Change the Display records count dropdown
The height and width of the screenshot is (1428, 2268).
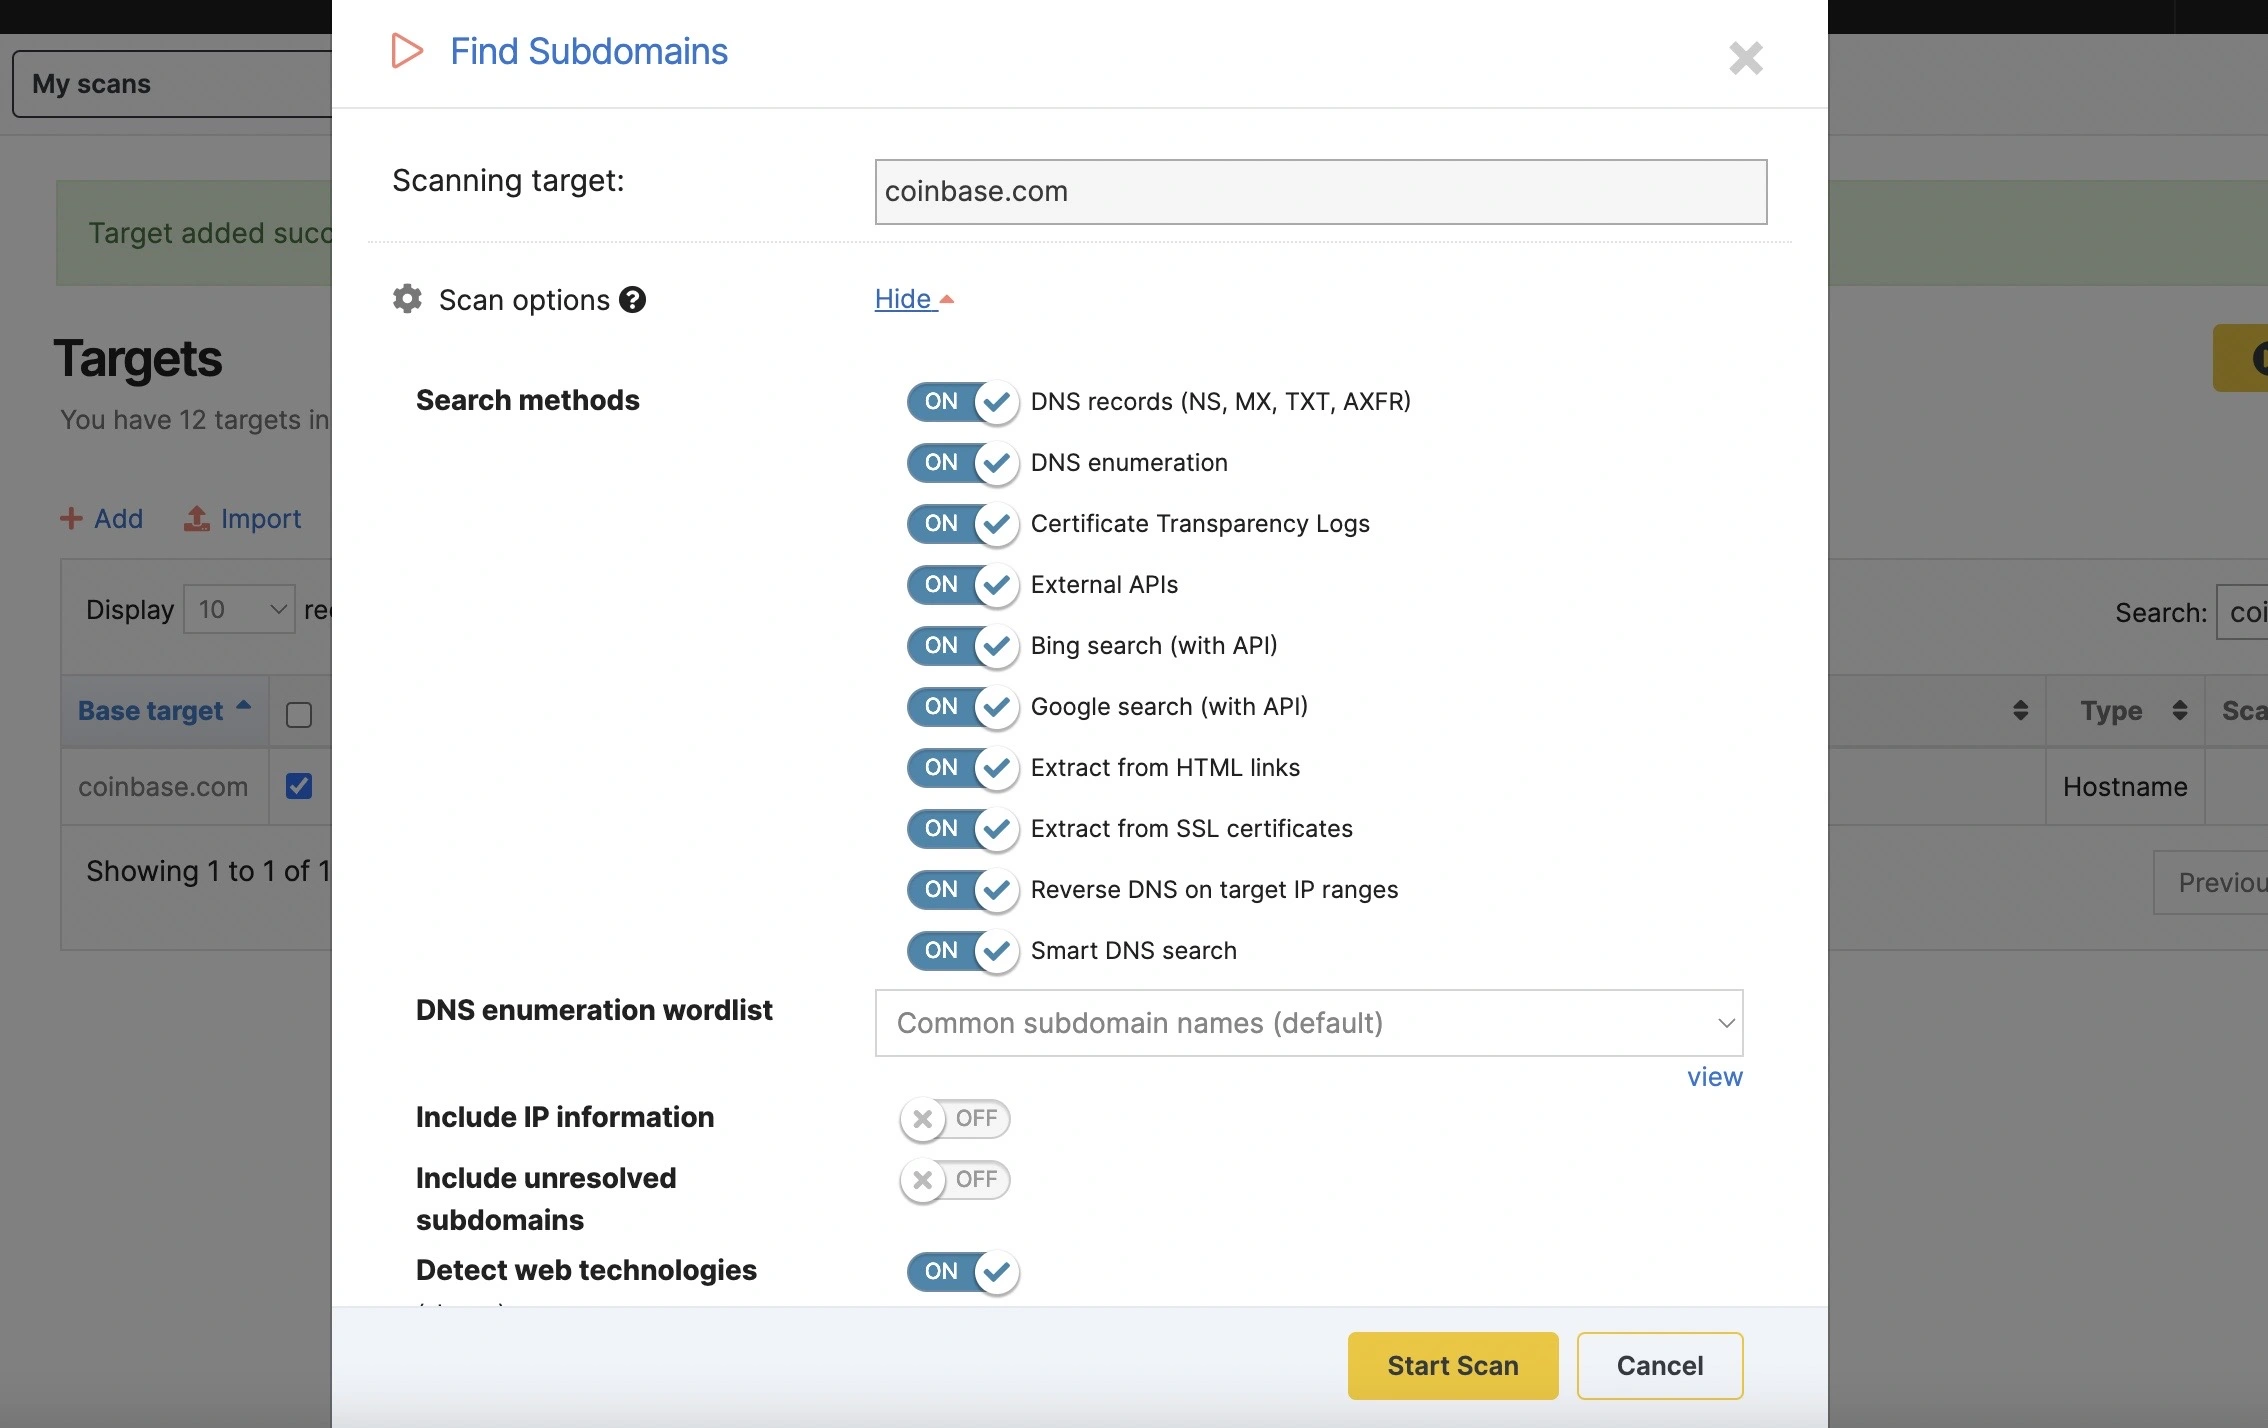238,609
